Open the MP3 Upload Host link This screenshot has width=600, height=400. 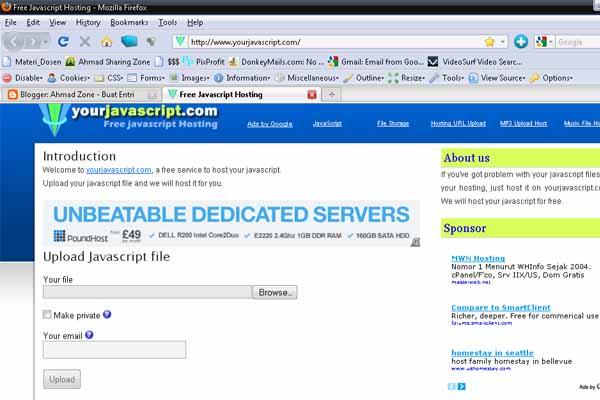point(523,124)
